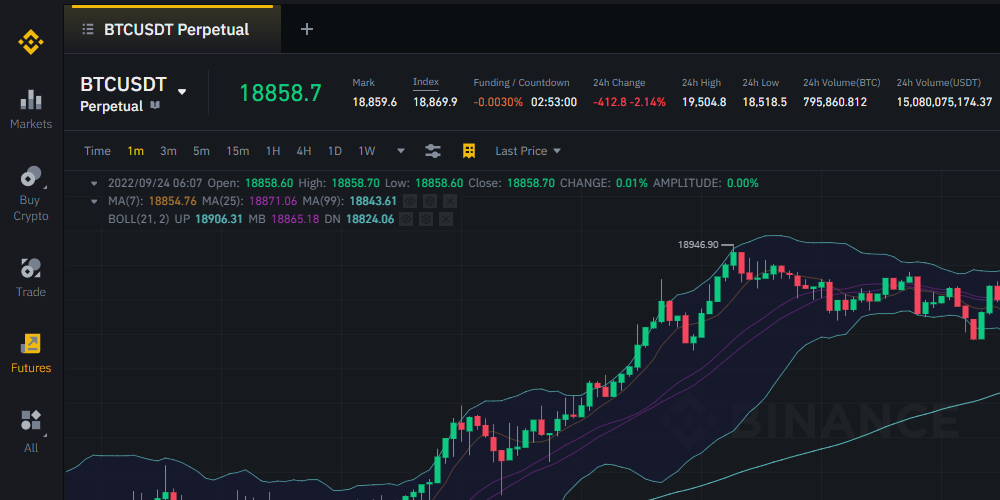Click the funding rate -0.0030%
1000x500 pixels.
[498, 102]
